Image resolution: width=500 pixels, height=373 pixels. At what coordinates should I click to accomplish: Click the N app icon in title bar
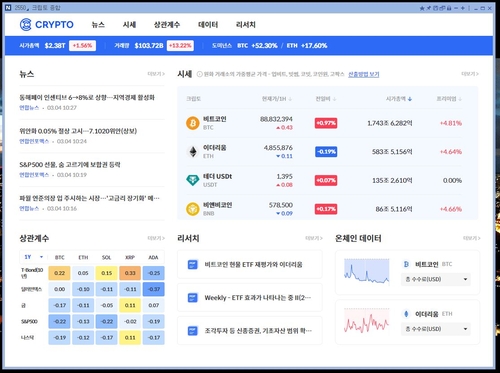point(8,8)
